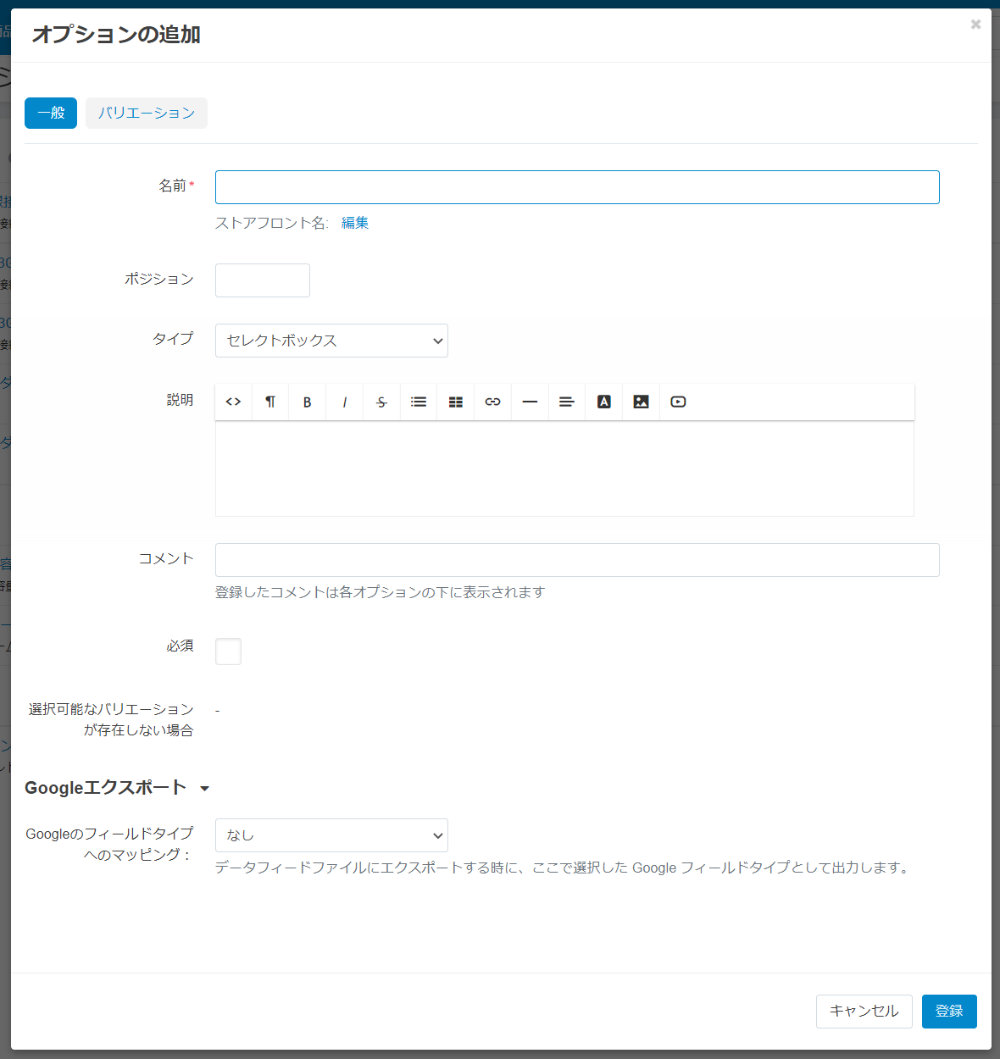Apply italic formatting in description editor

pyautogui.click(x=344, y=402)
